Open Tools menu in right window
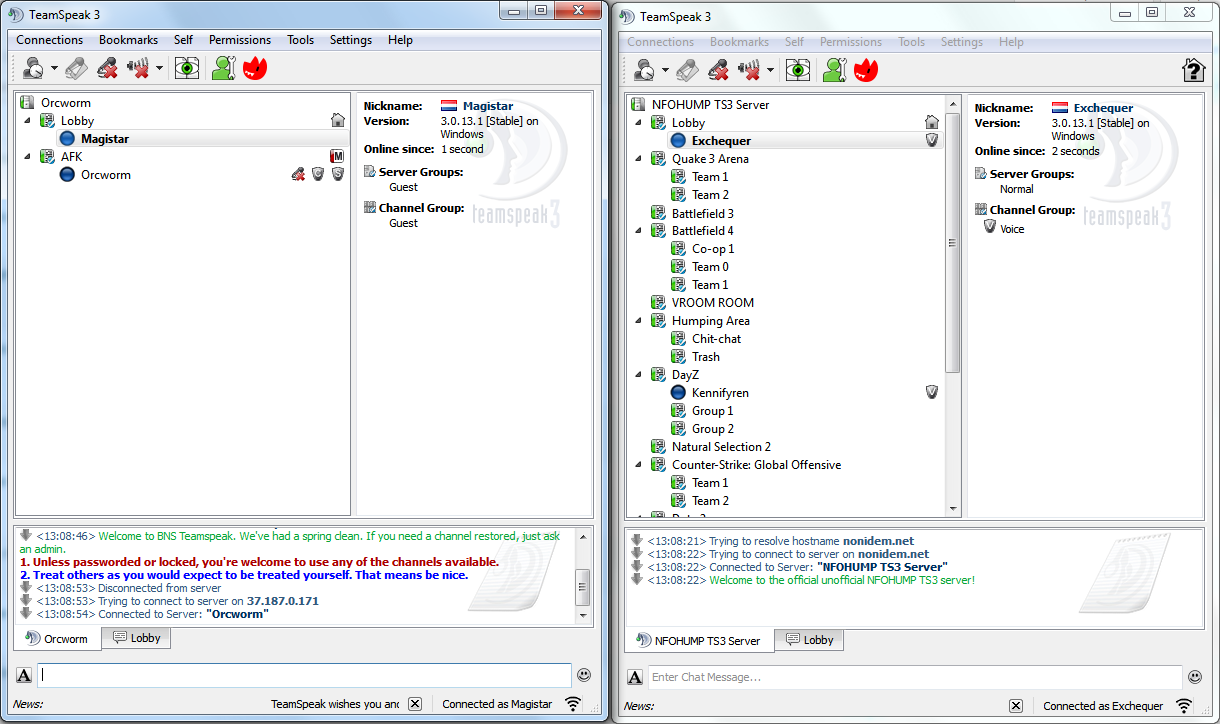 [911, 42]
